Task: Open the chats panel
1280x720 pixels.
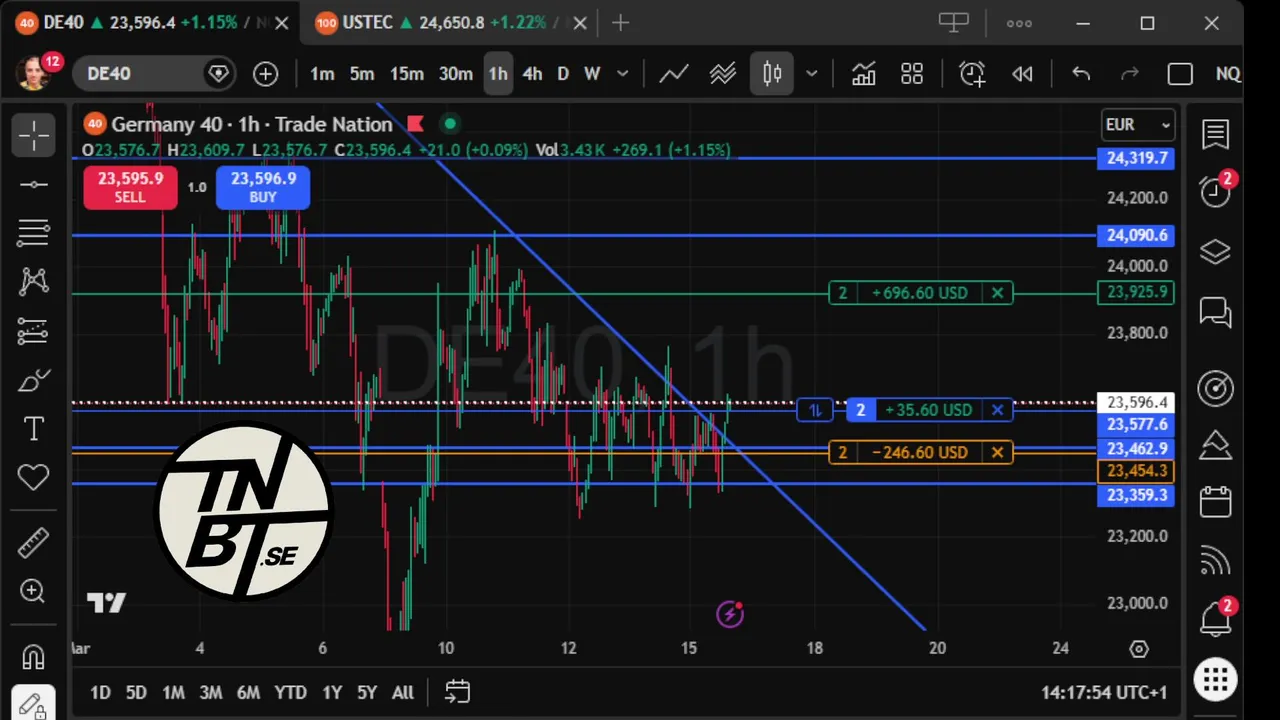Action: 1215,313
